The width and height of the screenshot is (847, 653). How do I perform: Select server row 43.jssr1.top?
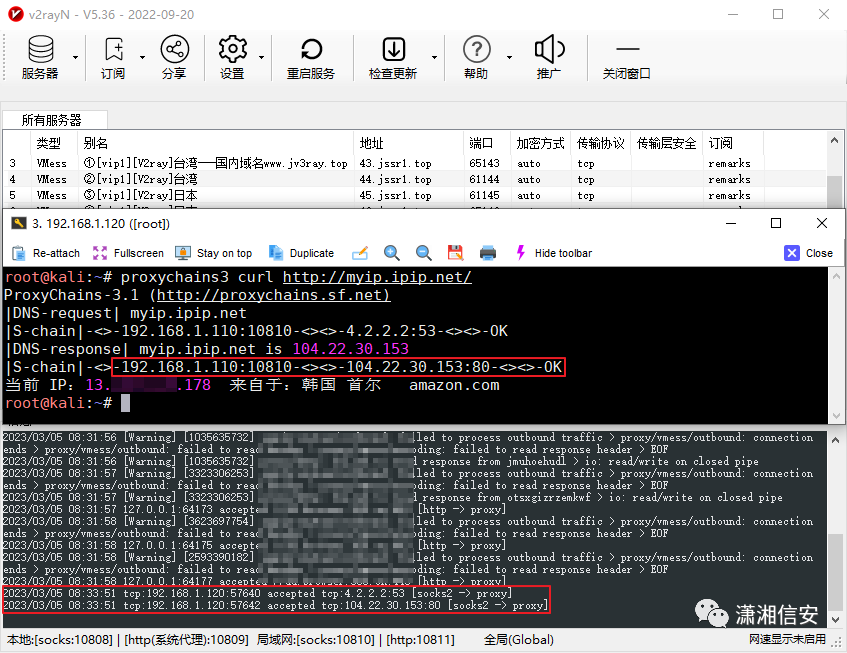click(x=415, y=163)
